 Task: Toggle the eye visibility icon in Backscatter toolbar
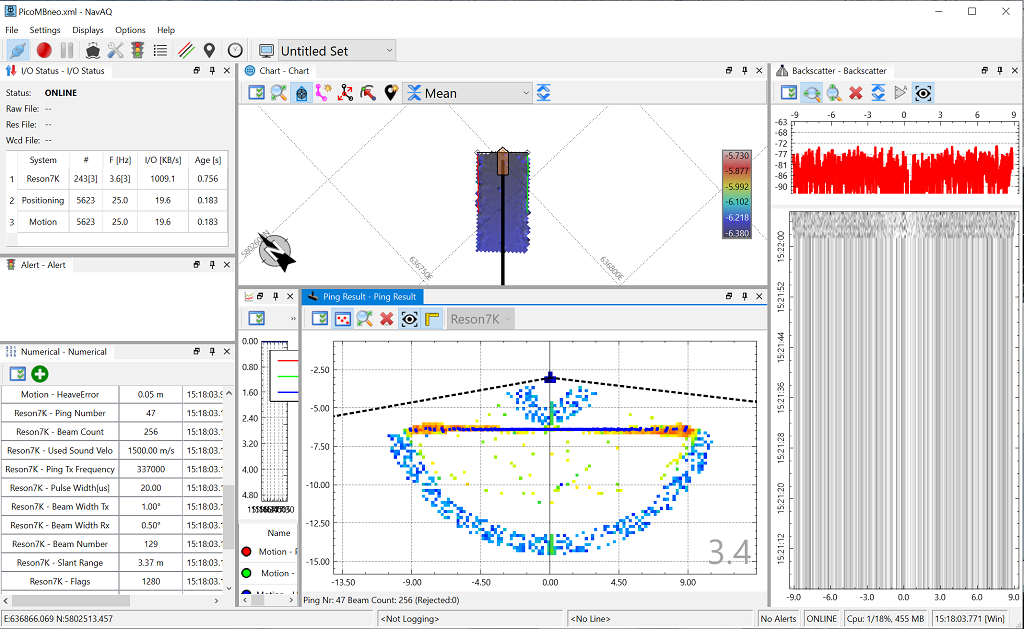coord(923,93)
